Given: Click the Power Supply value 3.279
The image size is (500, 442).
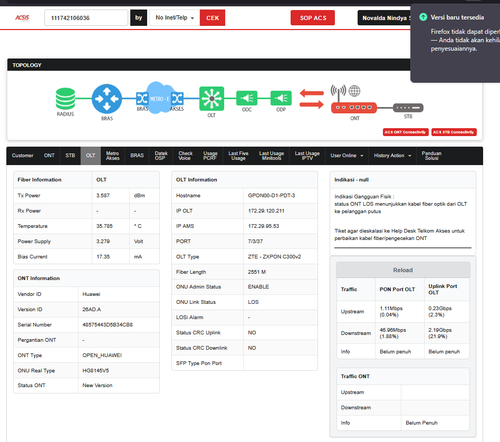Looking at the screenshot, I should (103, 241).
